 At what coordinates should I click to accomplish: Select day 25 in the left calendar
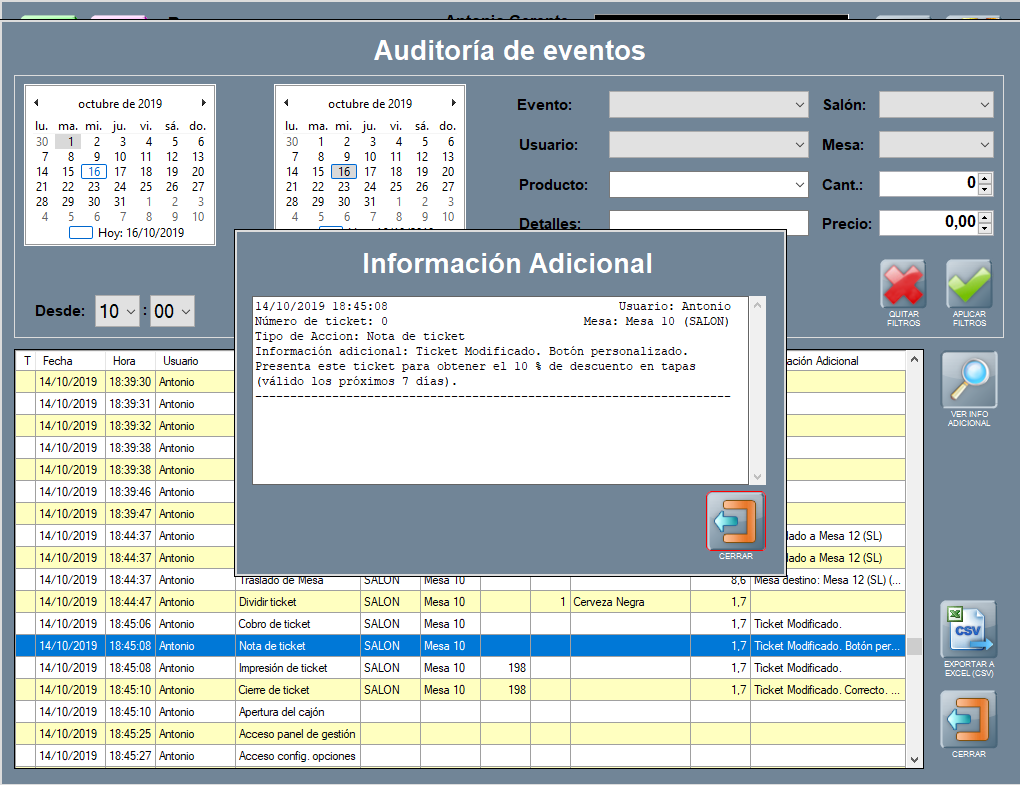click(146, 186)
